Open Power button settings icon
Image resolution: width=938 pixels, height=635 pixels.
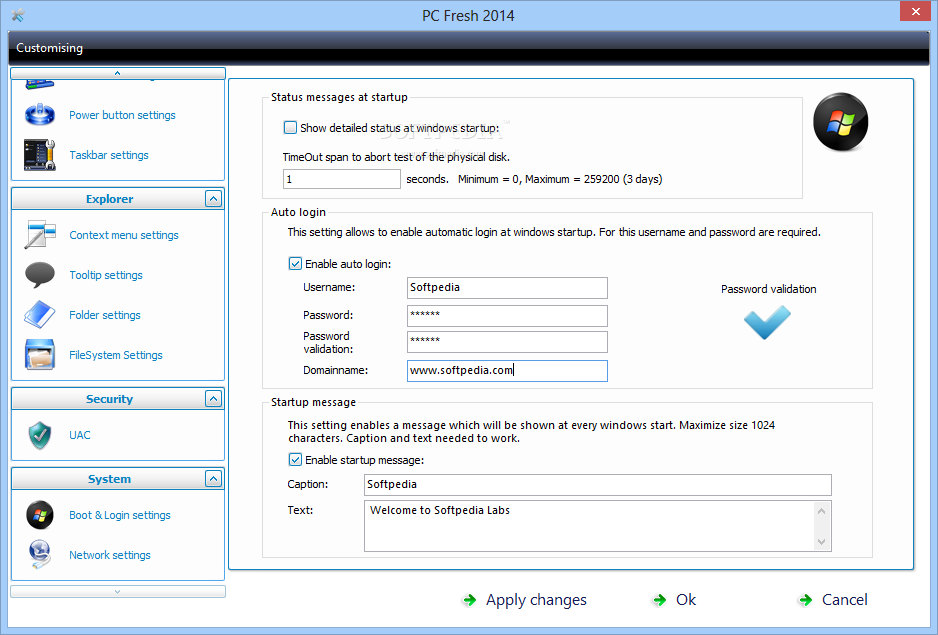(x=40, y=114)
